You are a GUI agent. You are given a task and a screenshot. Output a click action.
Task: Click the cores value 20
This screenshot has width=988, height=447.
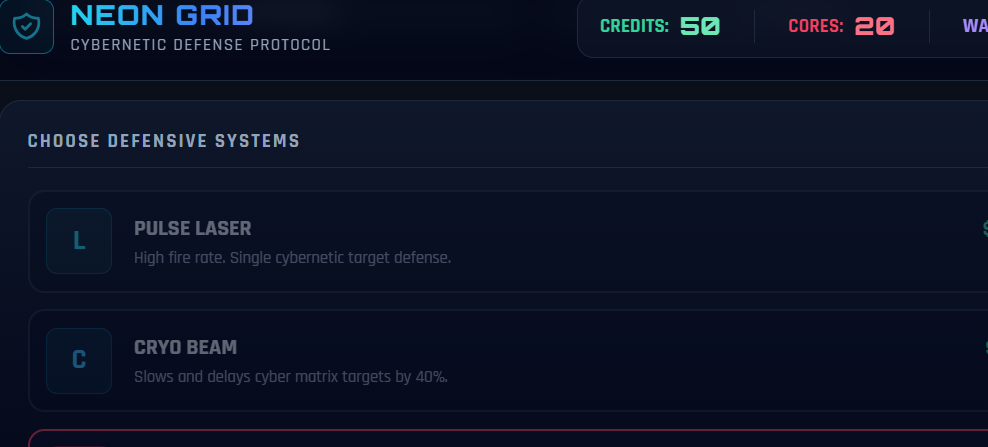[x=875, y=26]
